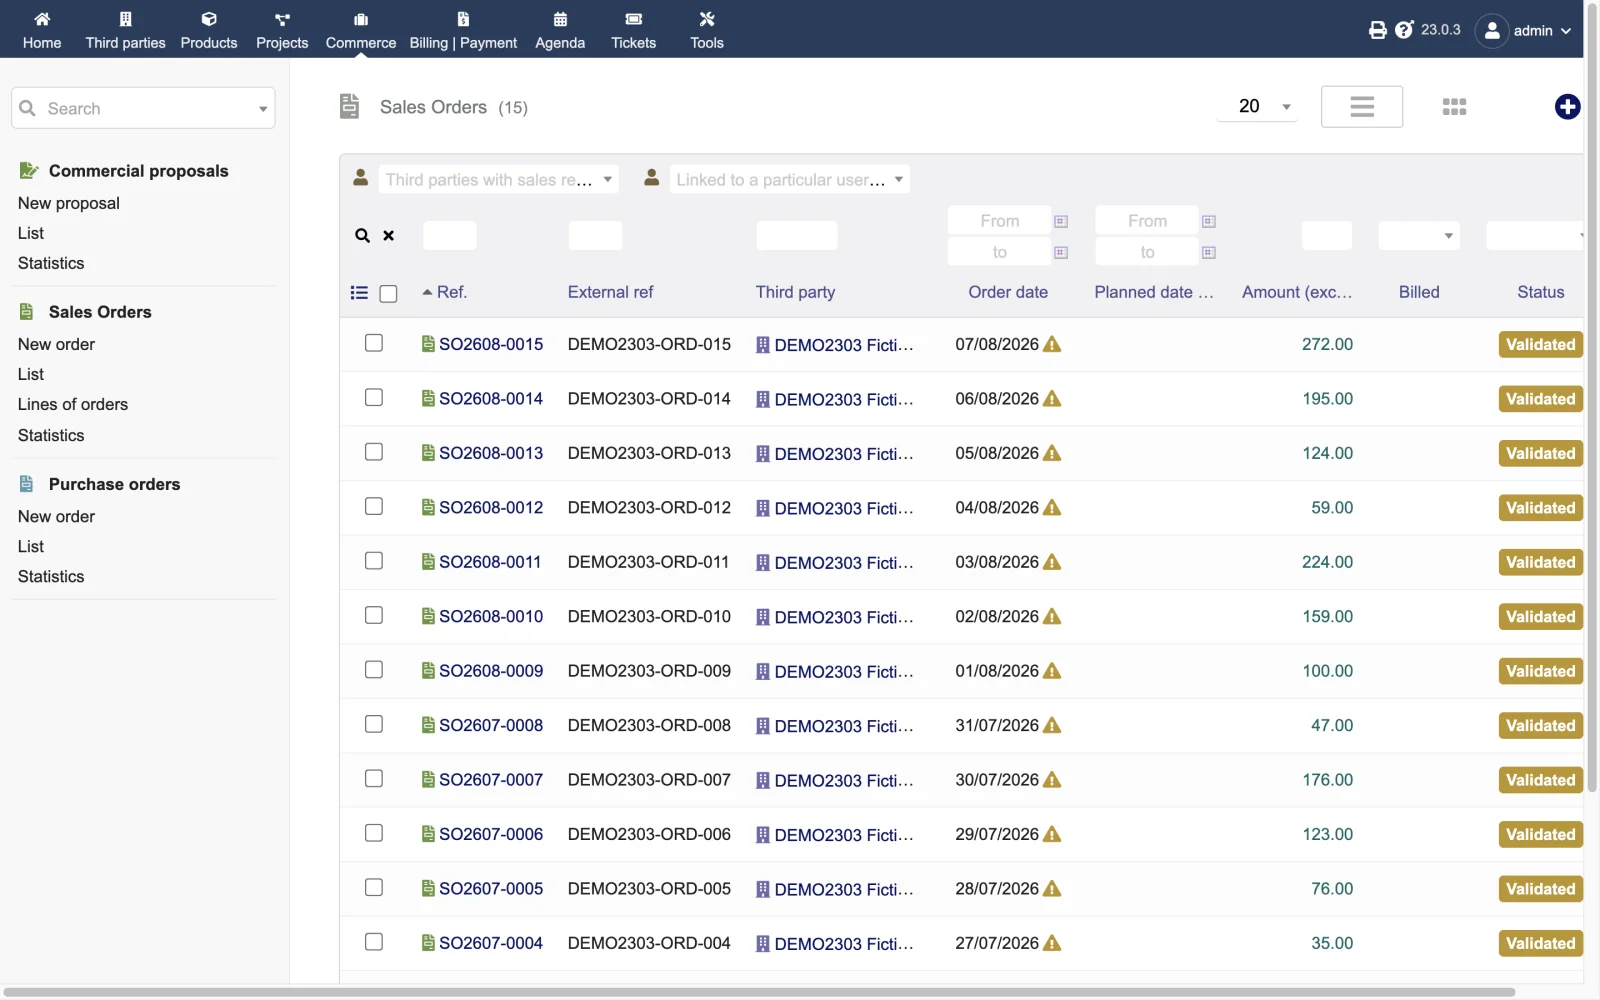Click the column selector list icon
The image size is (1600, 1000).
click(x=359, y=293)
